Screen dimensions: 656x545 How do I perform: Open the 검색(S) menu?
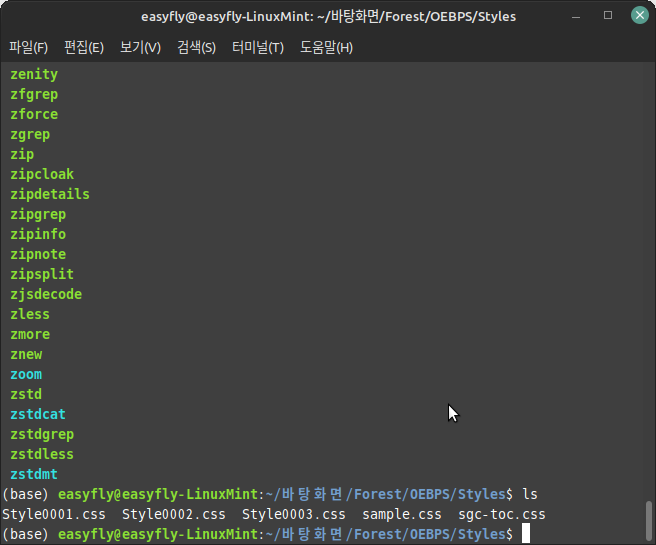[x=196, y=47]
